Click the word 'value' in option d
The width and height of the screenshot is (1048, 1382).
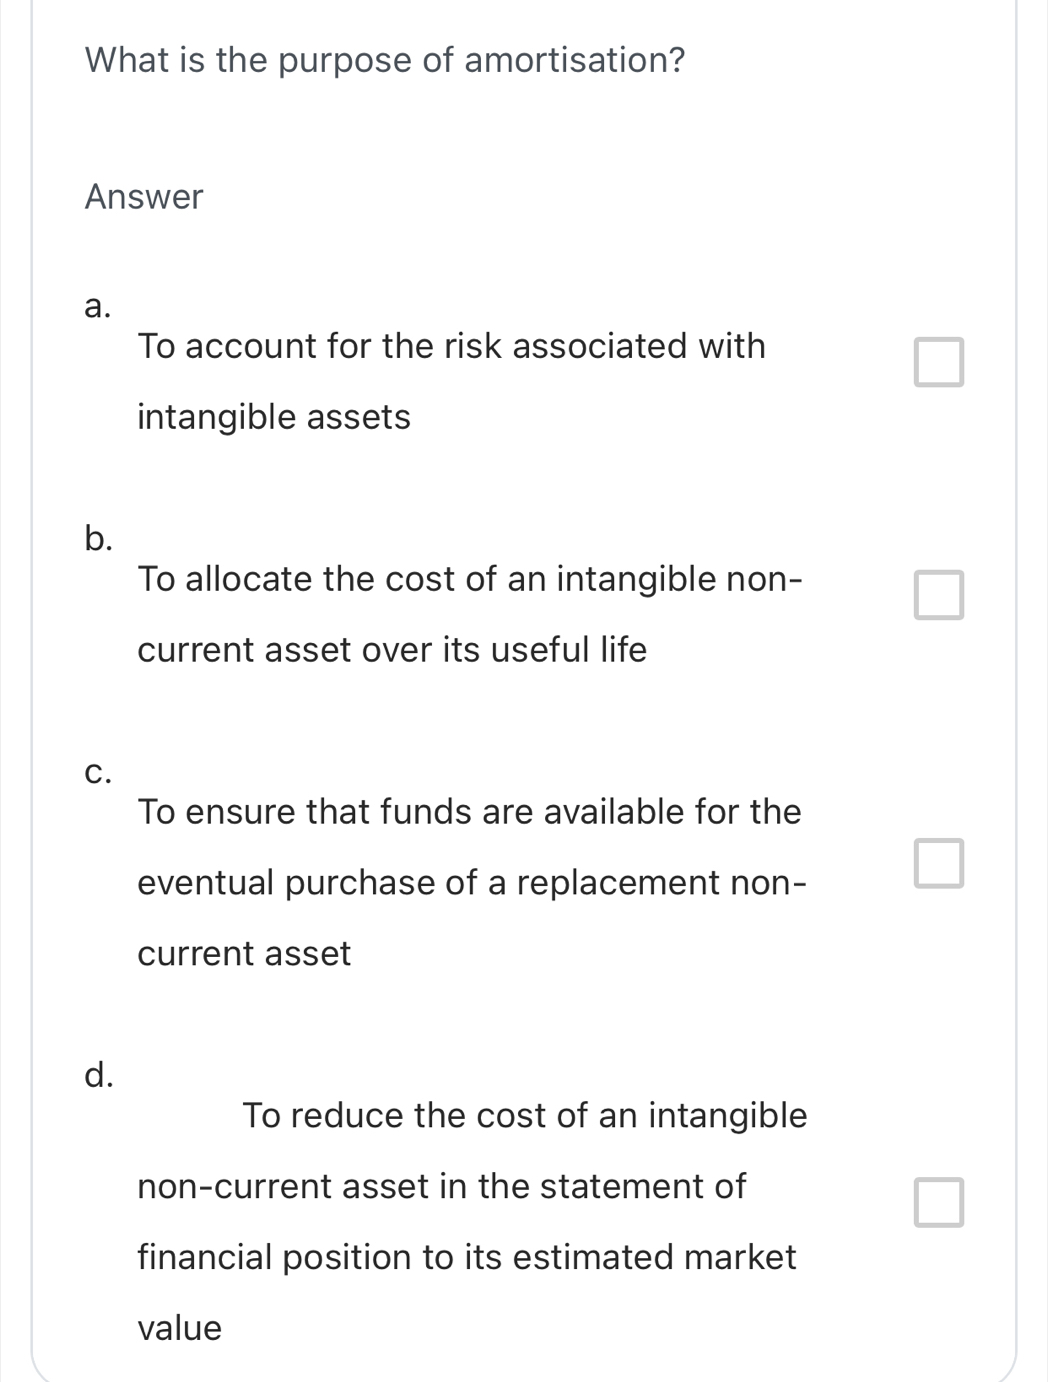point(178,1327)
